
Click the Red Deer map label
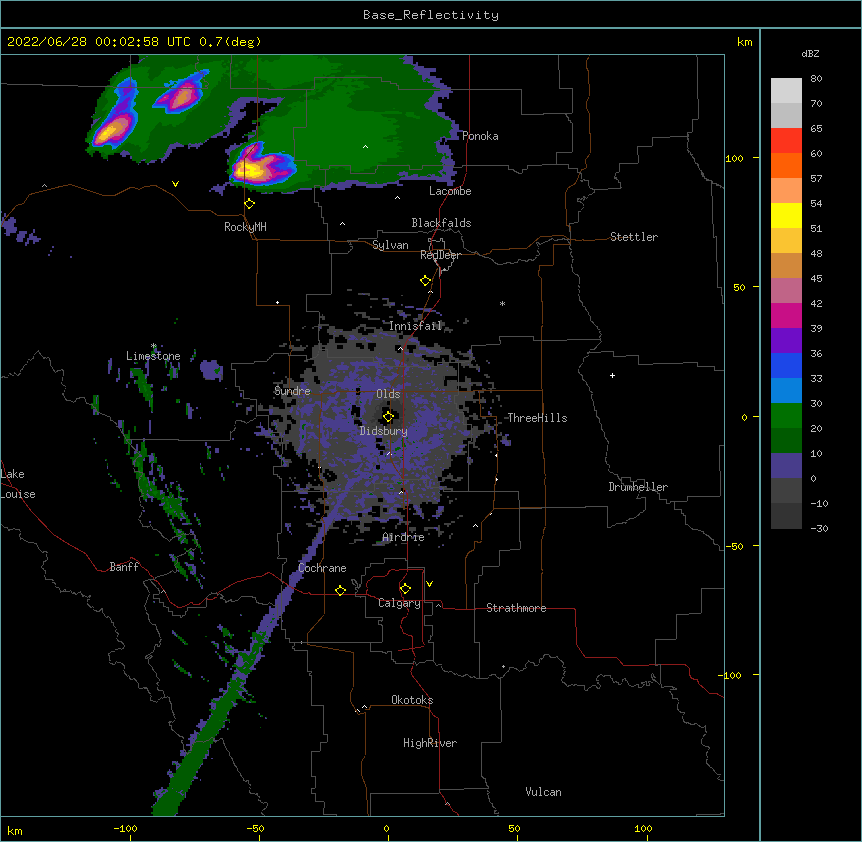tap(440, 255)
